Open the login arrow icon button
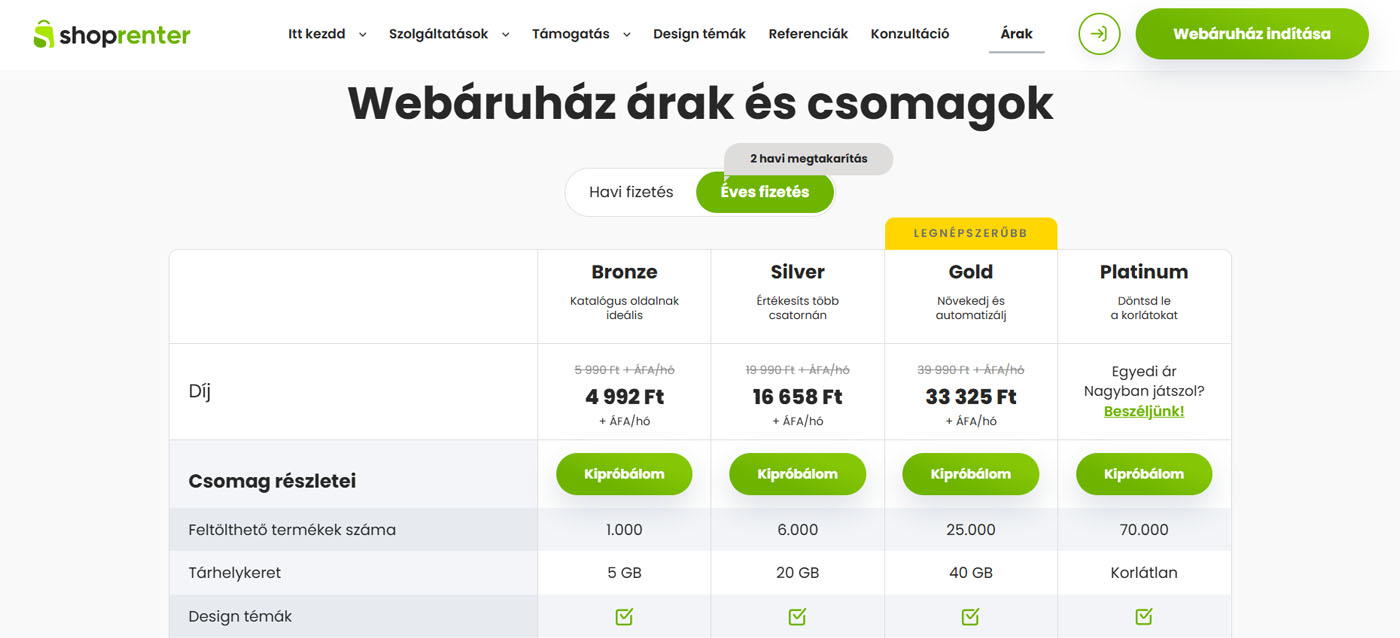The height and width of the screenshot is (638, 1400). pos(1099,34)
